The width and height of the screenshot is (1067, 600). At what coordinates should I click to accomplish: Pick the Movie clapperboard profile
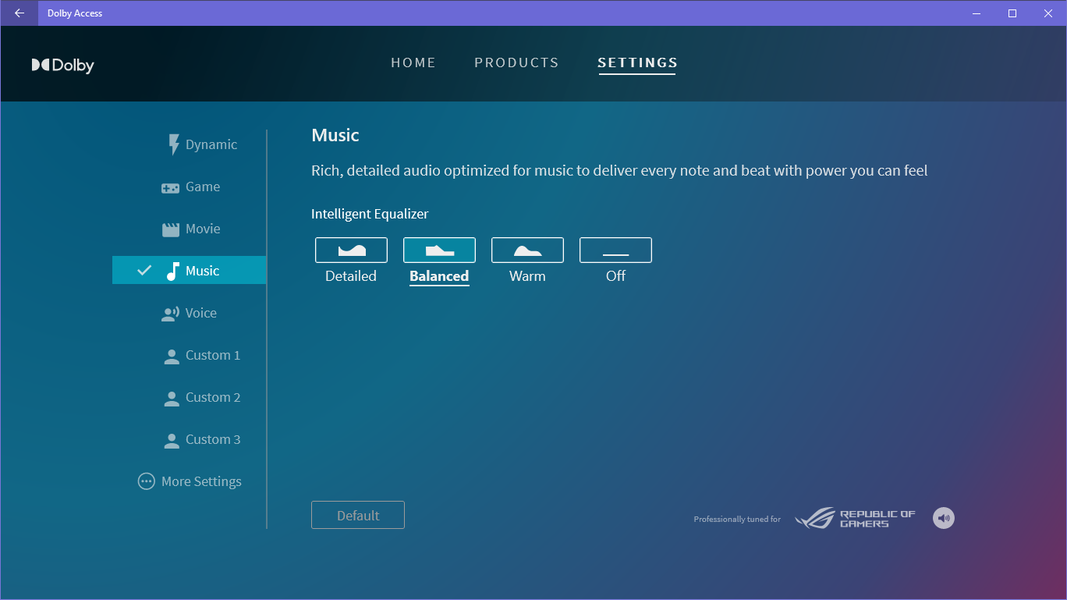pos(191,229)
